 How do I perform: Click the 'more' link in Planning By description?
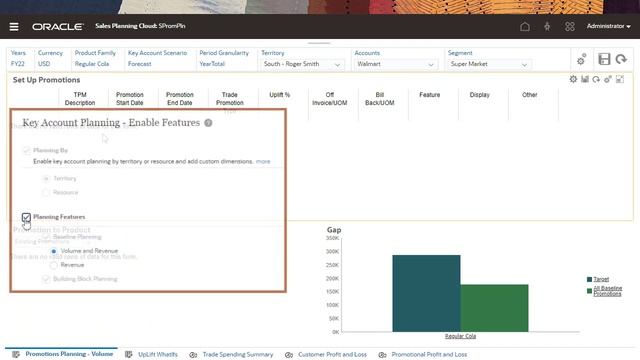(263, 162)
